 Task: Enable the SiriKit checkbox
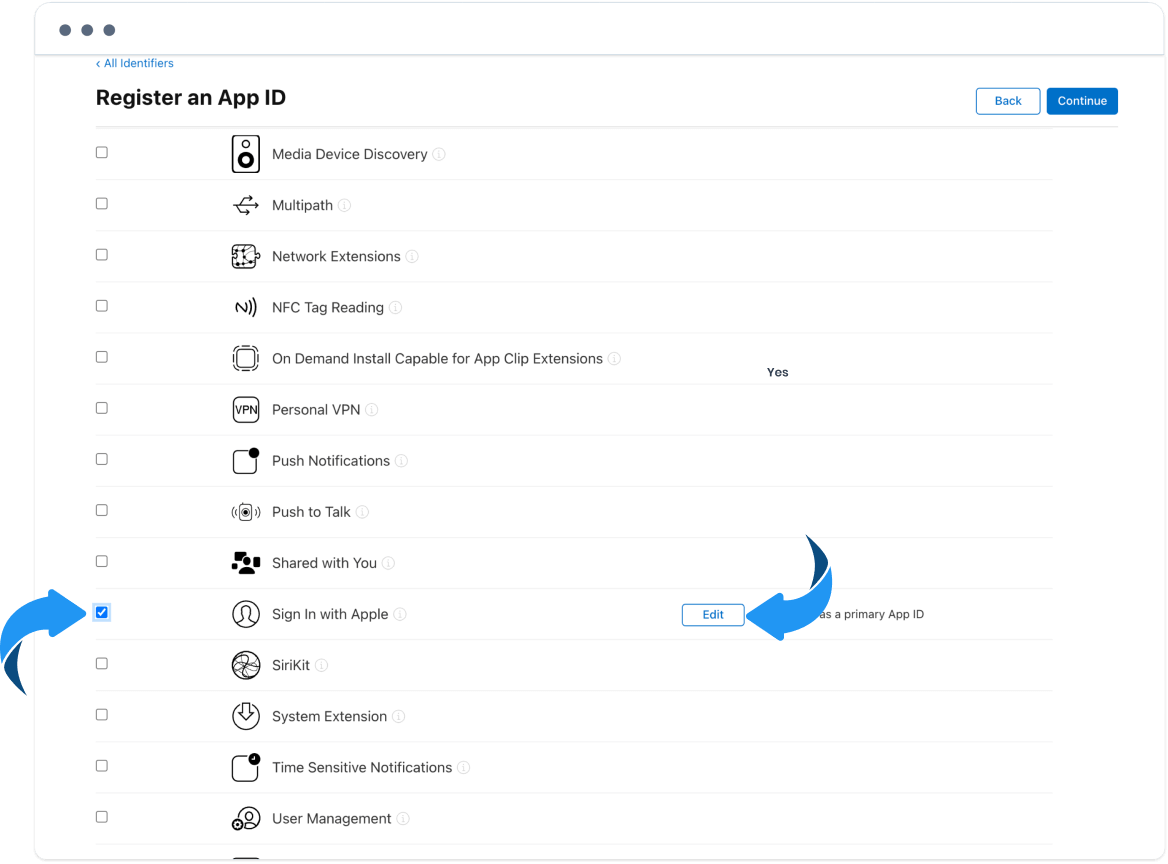[x=102, y=664]
